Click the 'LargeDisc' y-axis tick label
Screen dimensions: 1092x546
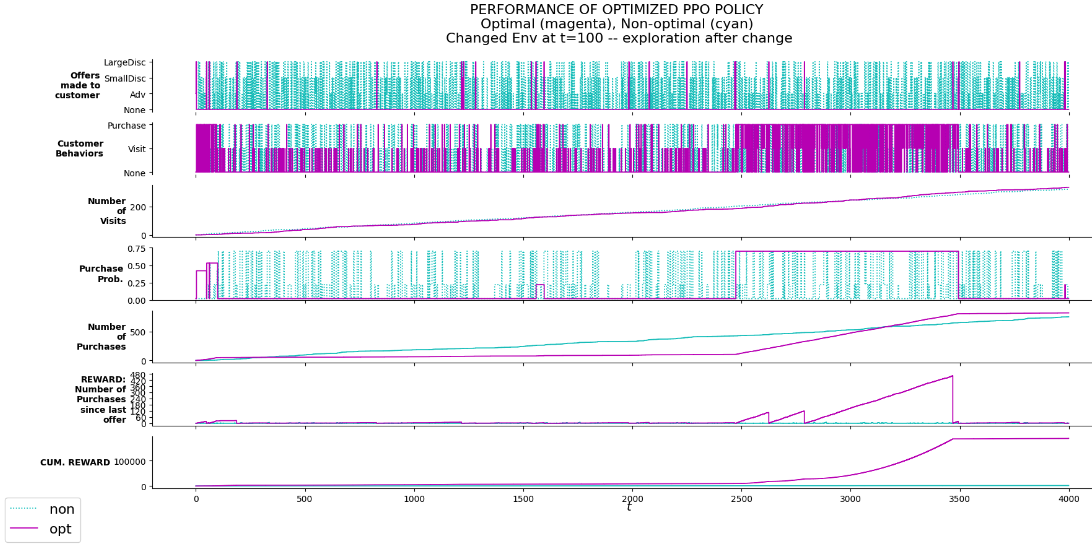(125, 62)
